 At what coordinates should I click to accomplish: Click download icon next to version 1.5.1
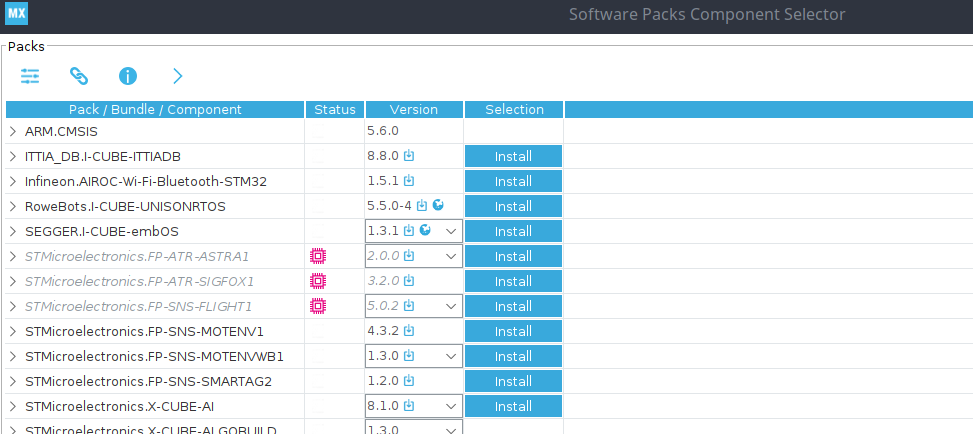coord(409,181)
